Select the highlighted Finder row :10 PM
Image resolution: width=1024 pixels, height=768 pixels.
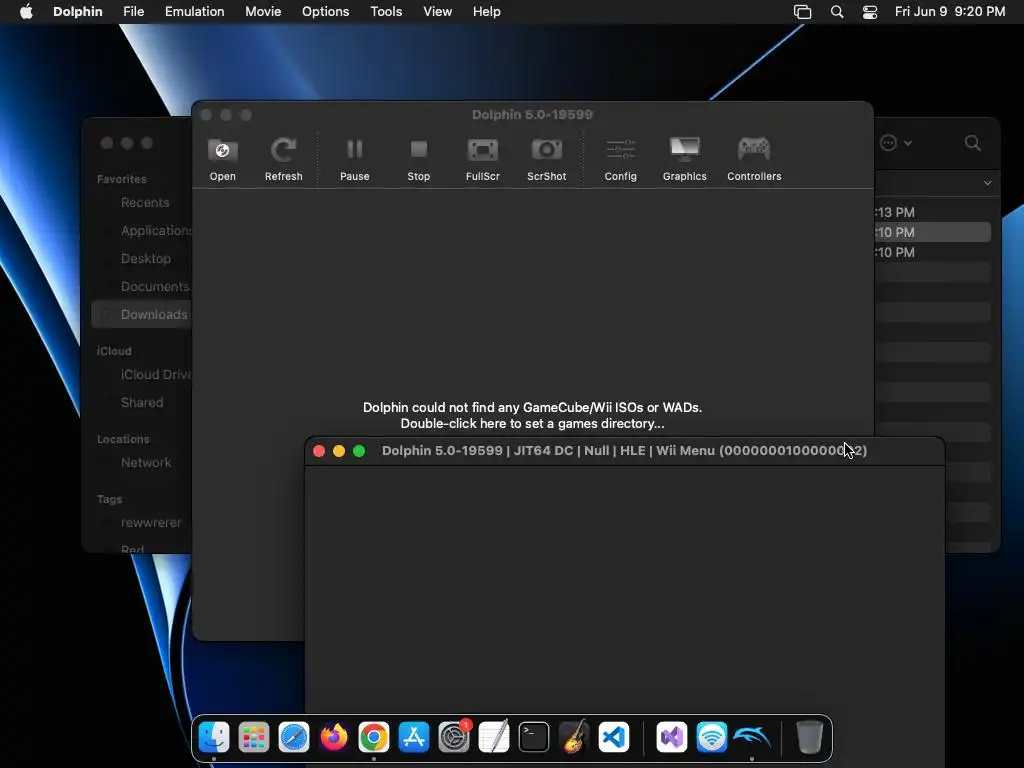933,232
